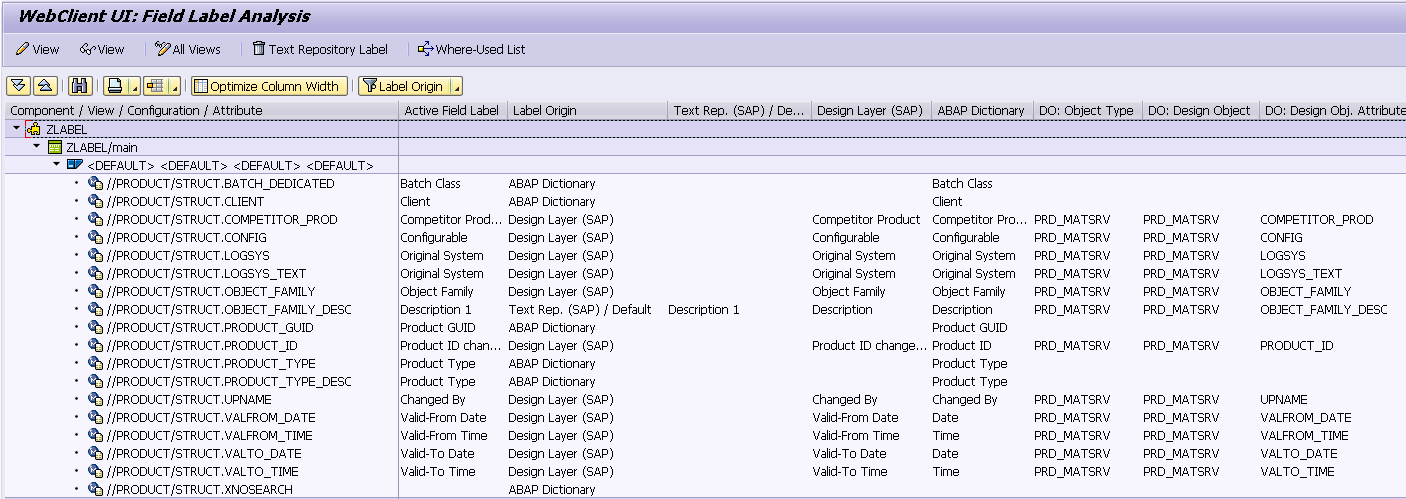This screenshot has height=499, width=1406.
Task: Open the Label Origin dropdown arrow
Action: 457,87
